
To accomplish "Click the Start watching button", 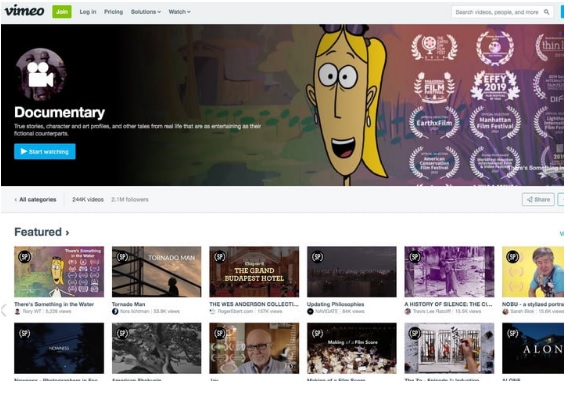I will click(x=45, y=151).
